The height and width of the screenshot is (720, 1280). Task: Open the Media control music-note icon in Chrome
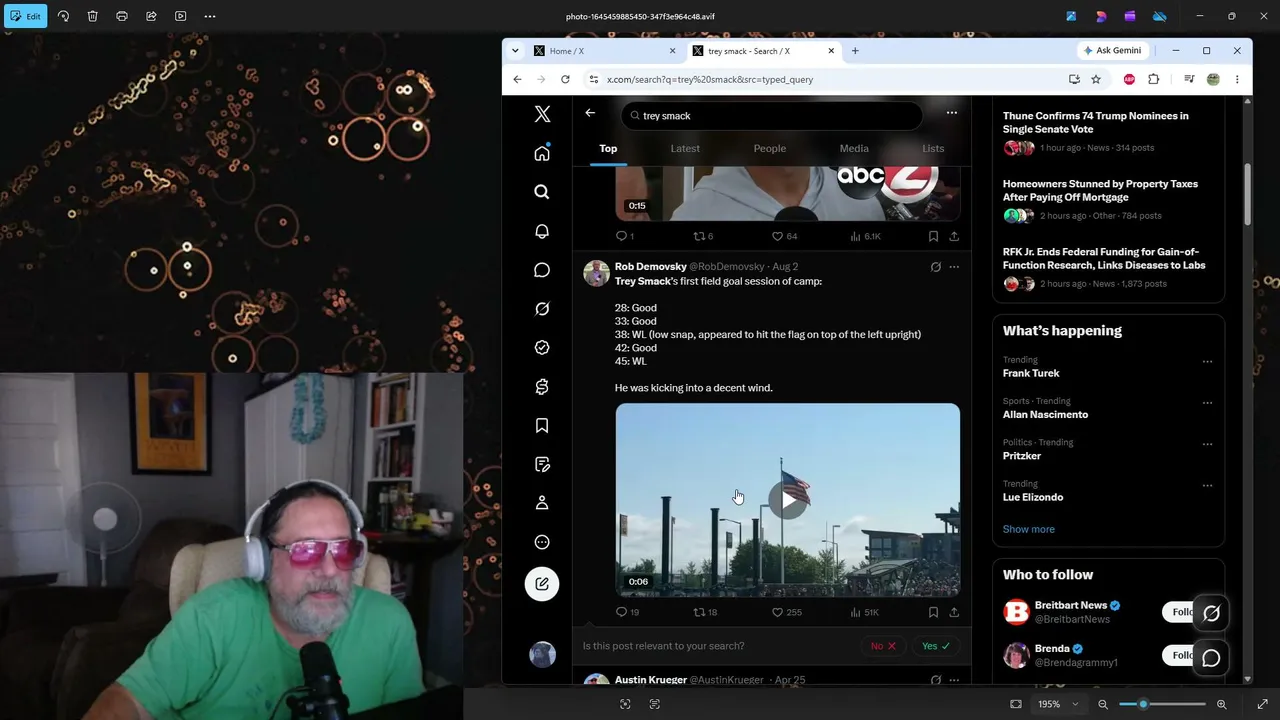(1189, 79)
